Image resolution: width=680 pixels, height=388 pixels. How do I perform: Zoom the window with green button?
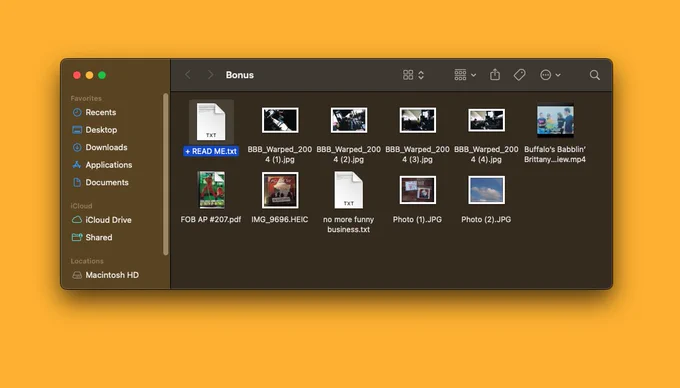(102, 75)
